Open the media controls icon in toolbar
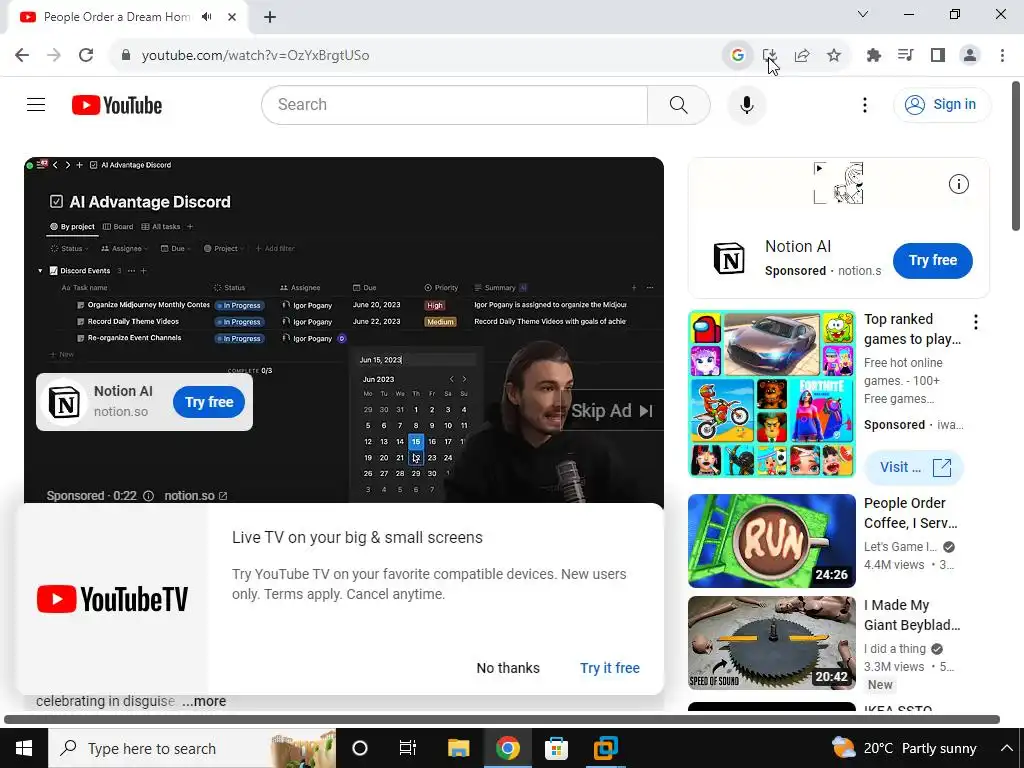1024x768 pixels. (906, 56)
